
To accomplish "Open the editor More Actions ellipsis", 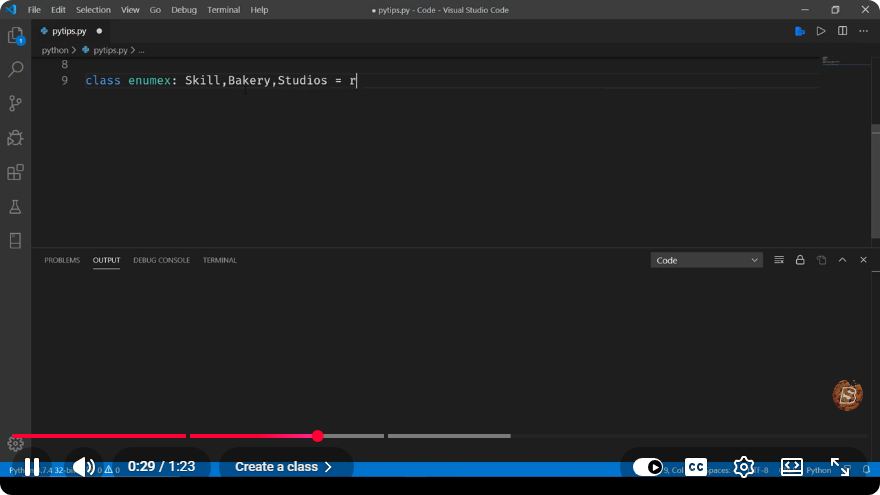I will (863, 31).
